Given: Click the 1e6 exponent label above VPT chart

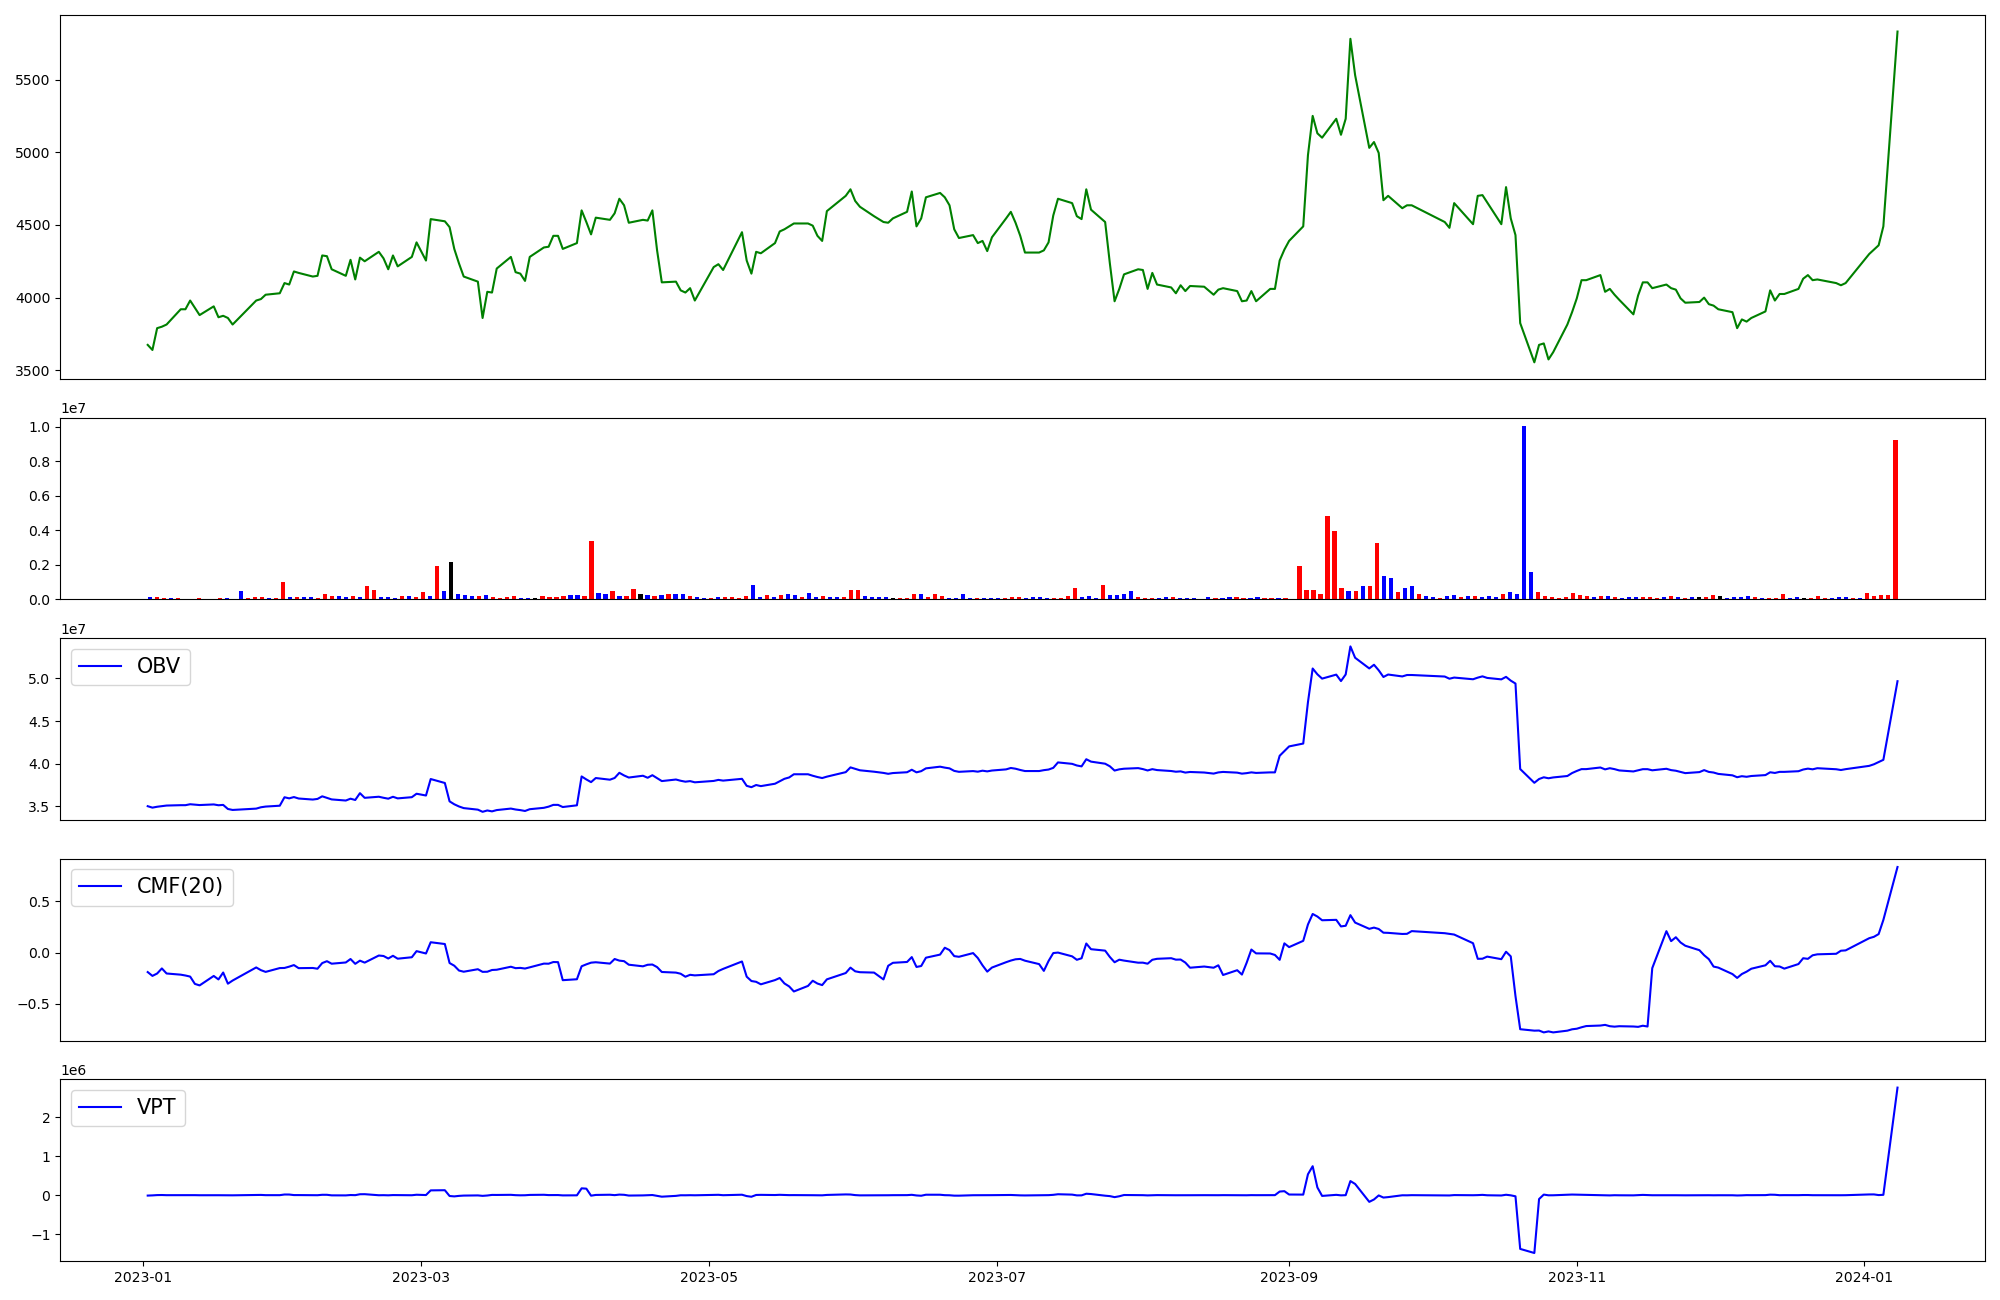Looking at the screenshot, I should (73, 1070).
